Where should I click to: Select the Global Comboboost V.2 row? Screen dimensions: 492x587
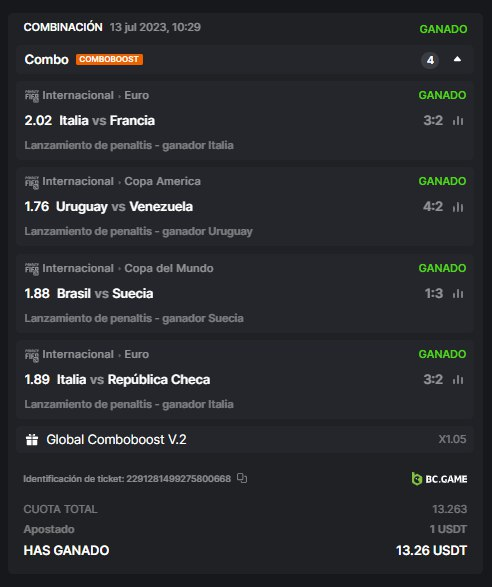click(x=245, y=440)
